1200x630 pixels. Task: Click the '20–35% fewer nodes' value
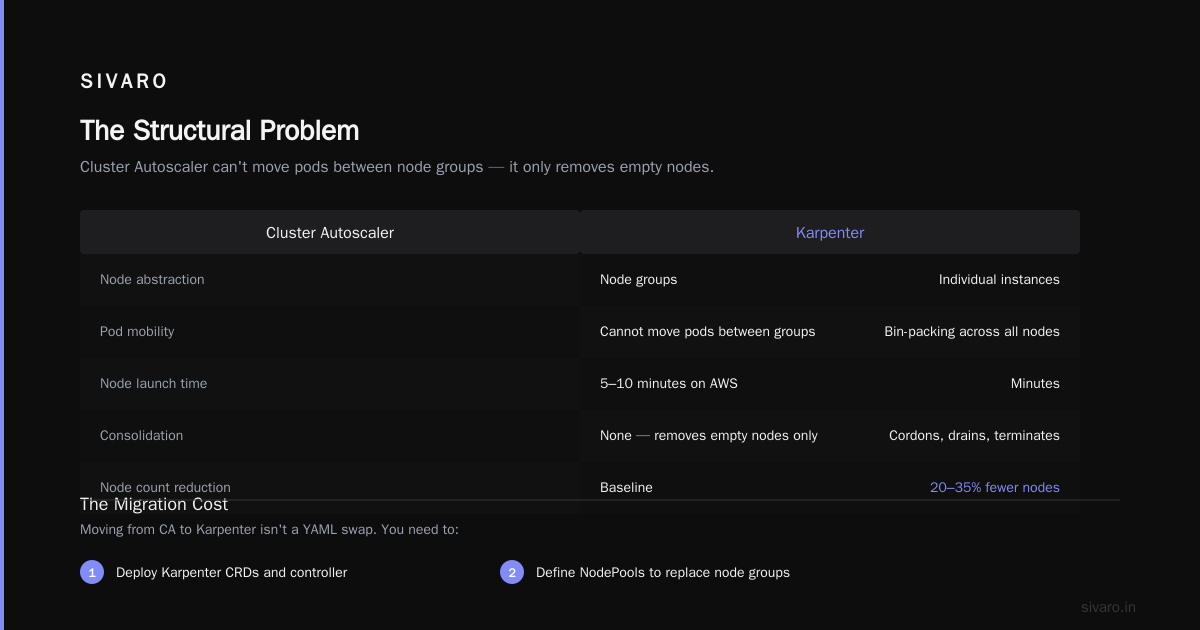click(995, 488)
